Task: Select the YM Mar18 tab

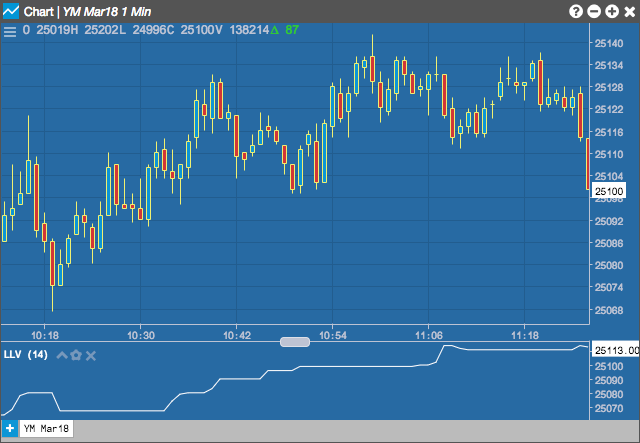Action: tap(47, 428)
